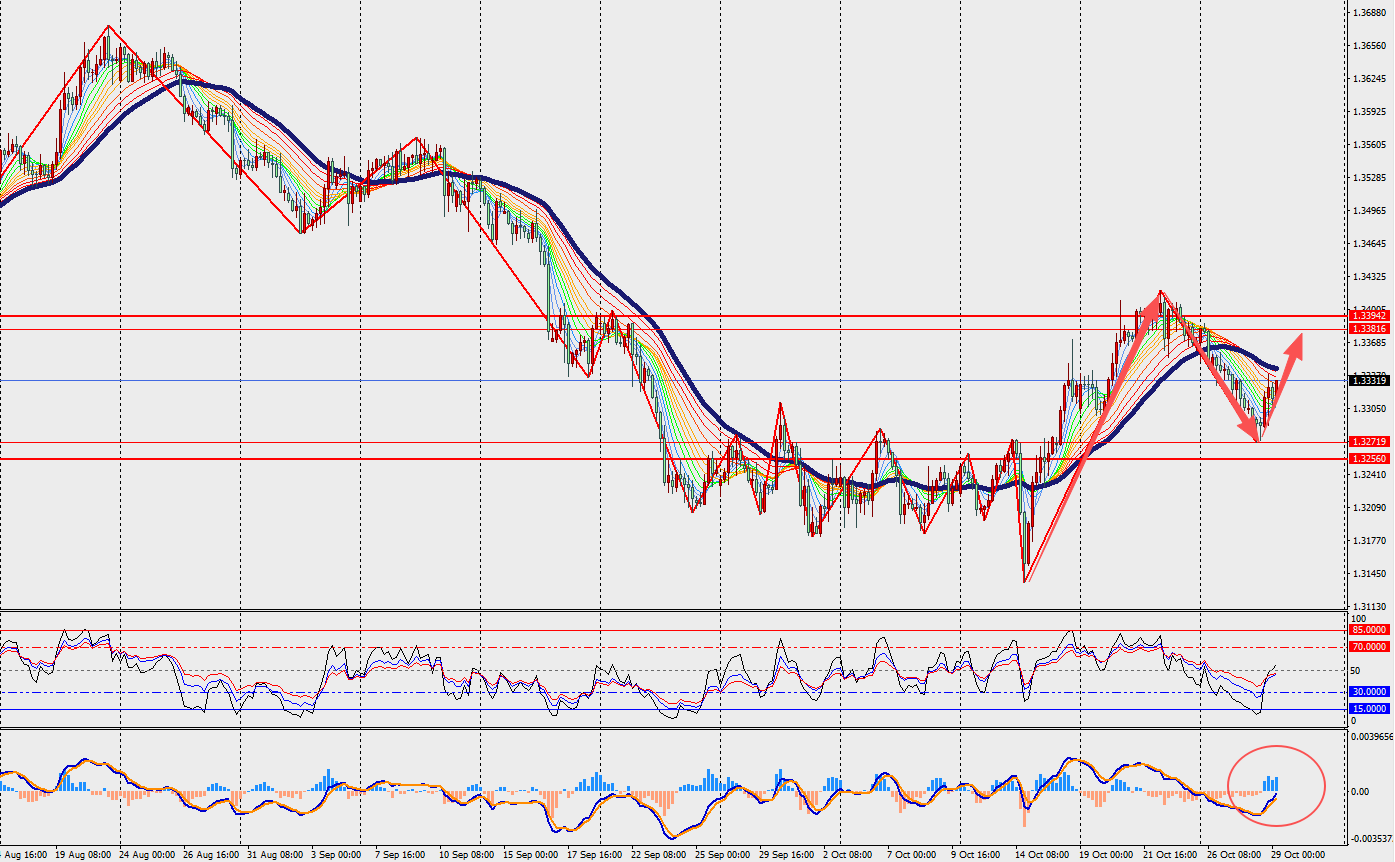This screenshot has height=862, width=1395.
Task: Click the 29 Sep 16:00 time label
Action: point(785,855)
